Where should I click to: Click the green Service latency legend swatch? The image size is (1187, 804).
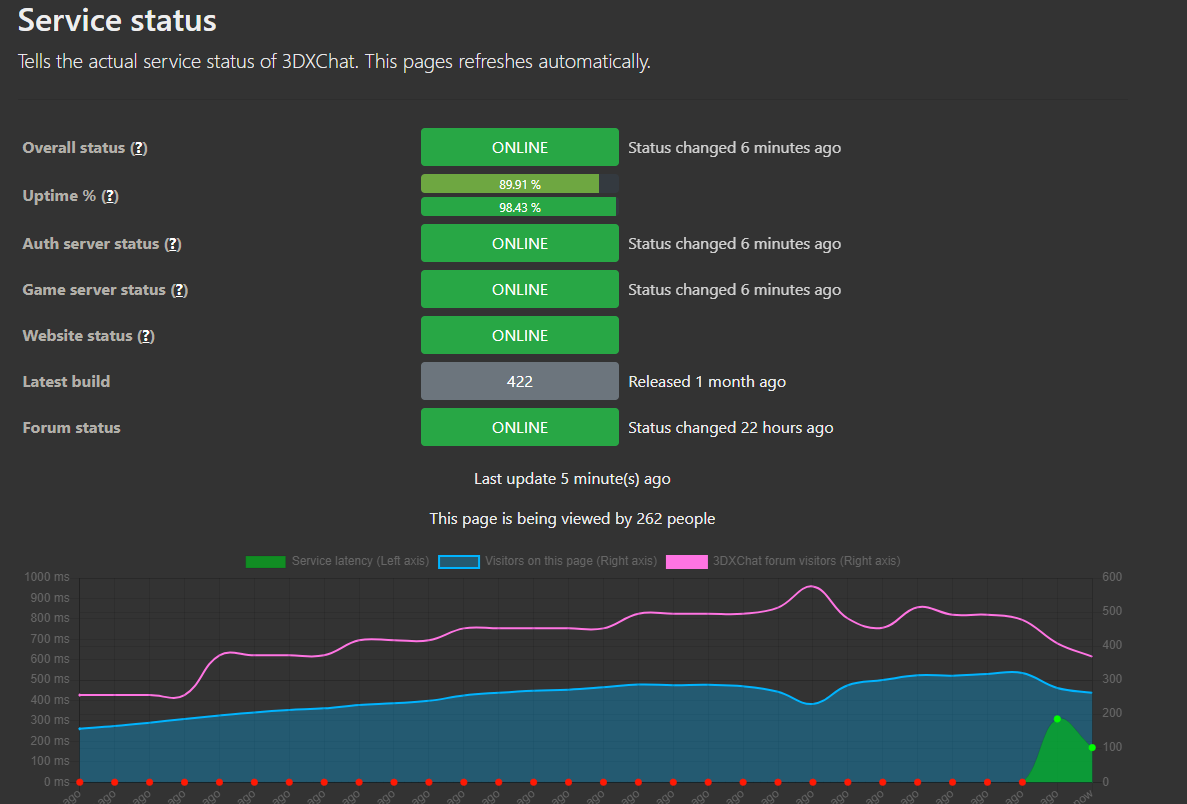(266, 562)
